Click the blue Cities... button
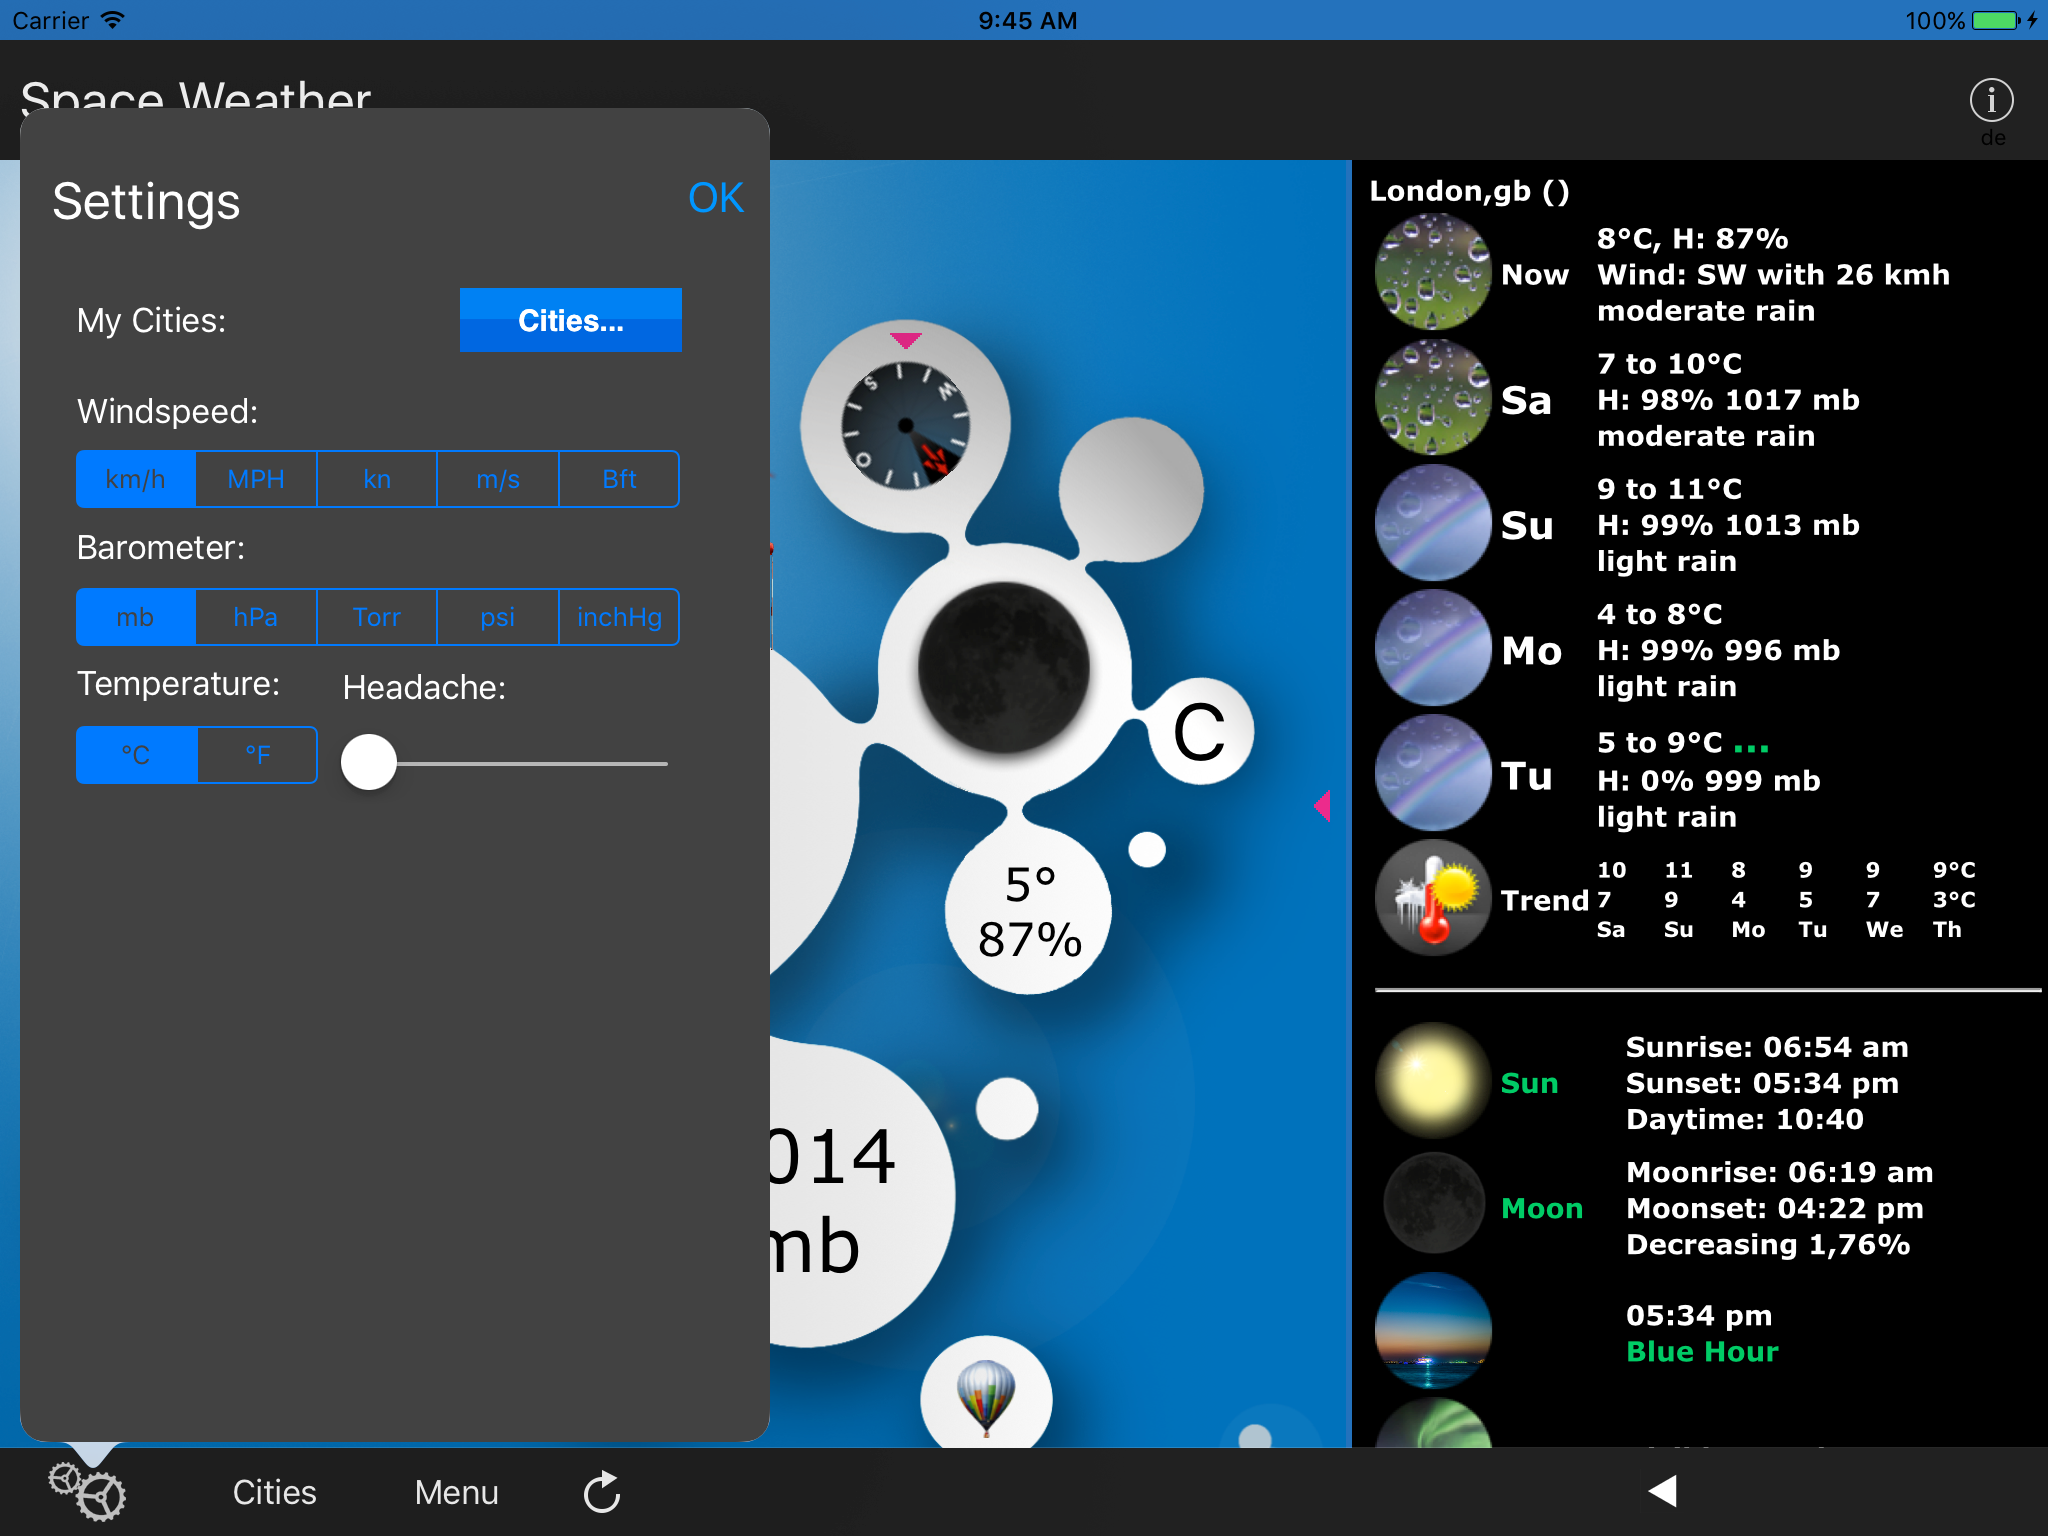The image size is (2048, 1536). 570,320
